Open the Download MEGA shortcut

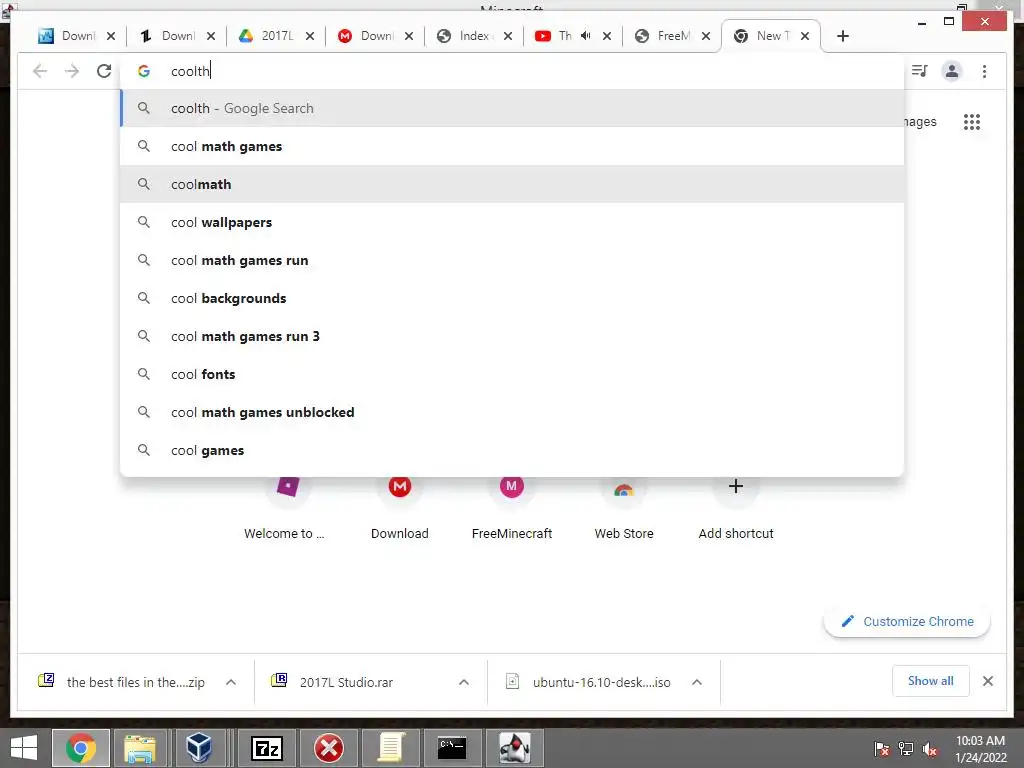(x=400, y=508)
